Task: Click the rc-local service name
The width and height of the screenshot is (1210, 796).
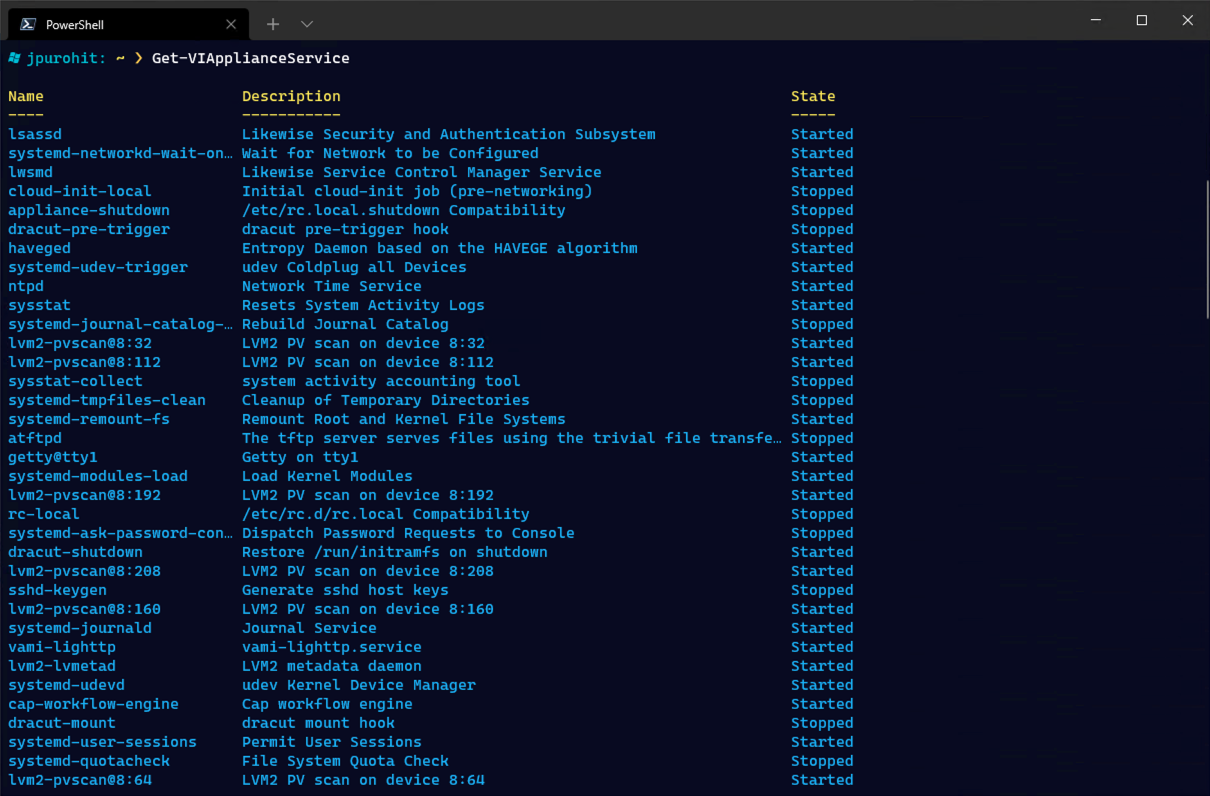Action: 44,514
